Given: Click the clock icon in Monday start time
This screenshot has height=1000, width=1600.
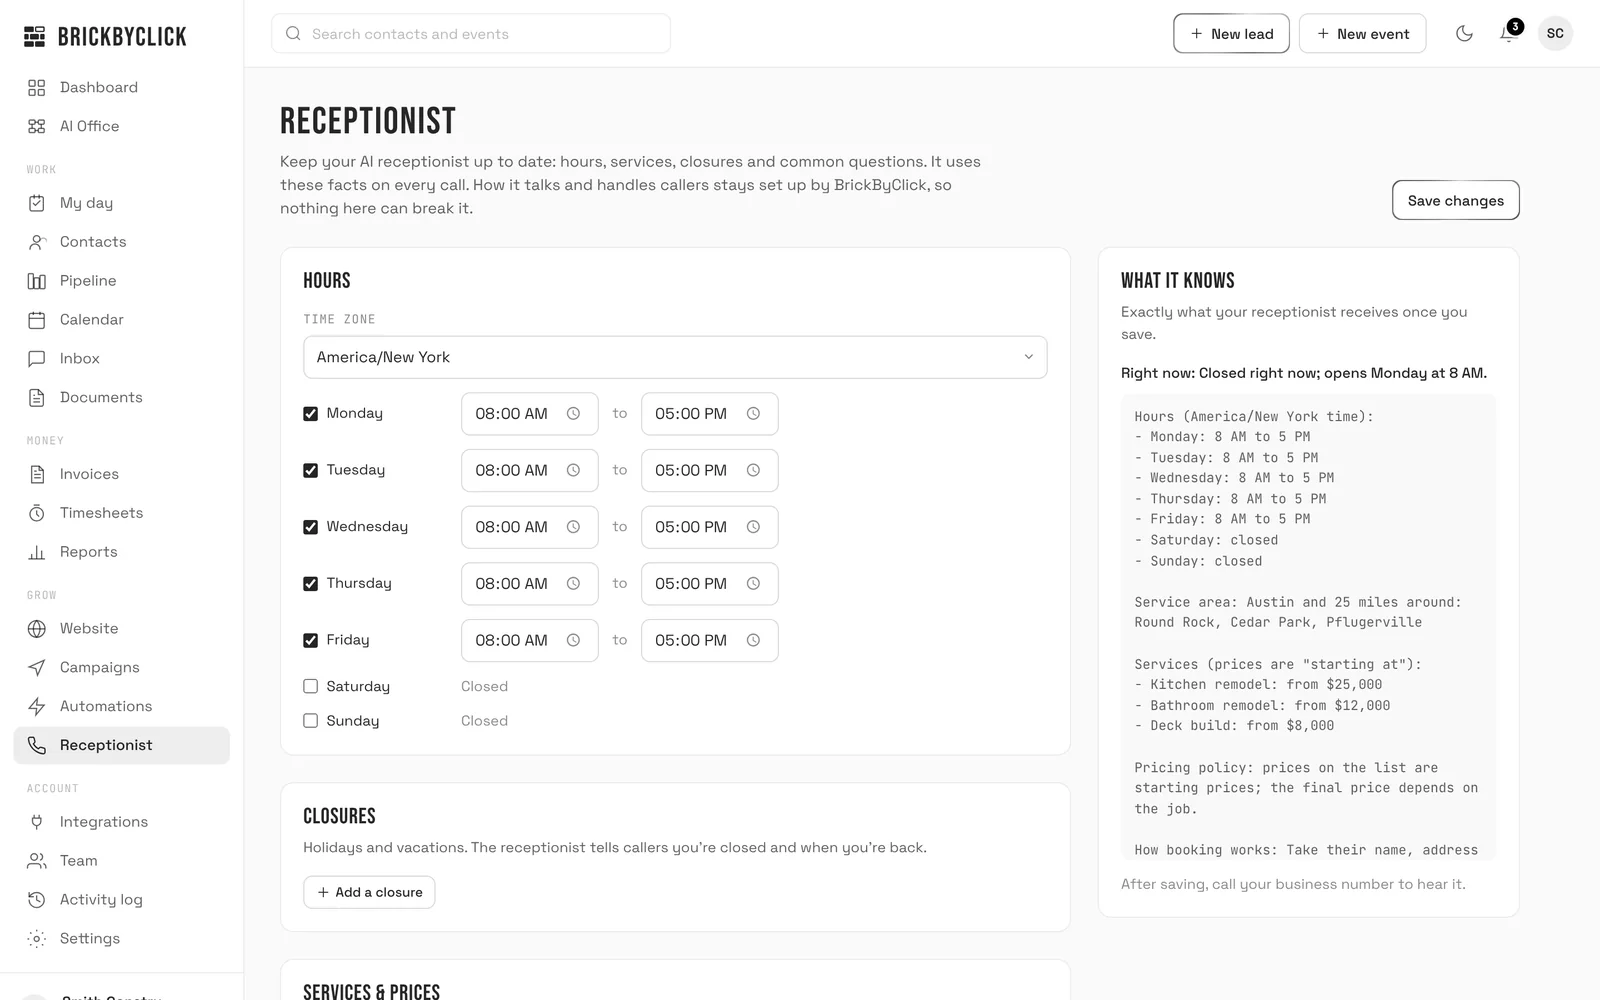Looking at the screenshot, I should [x=573, y=414].
